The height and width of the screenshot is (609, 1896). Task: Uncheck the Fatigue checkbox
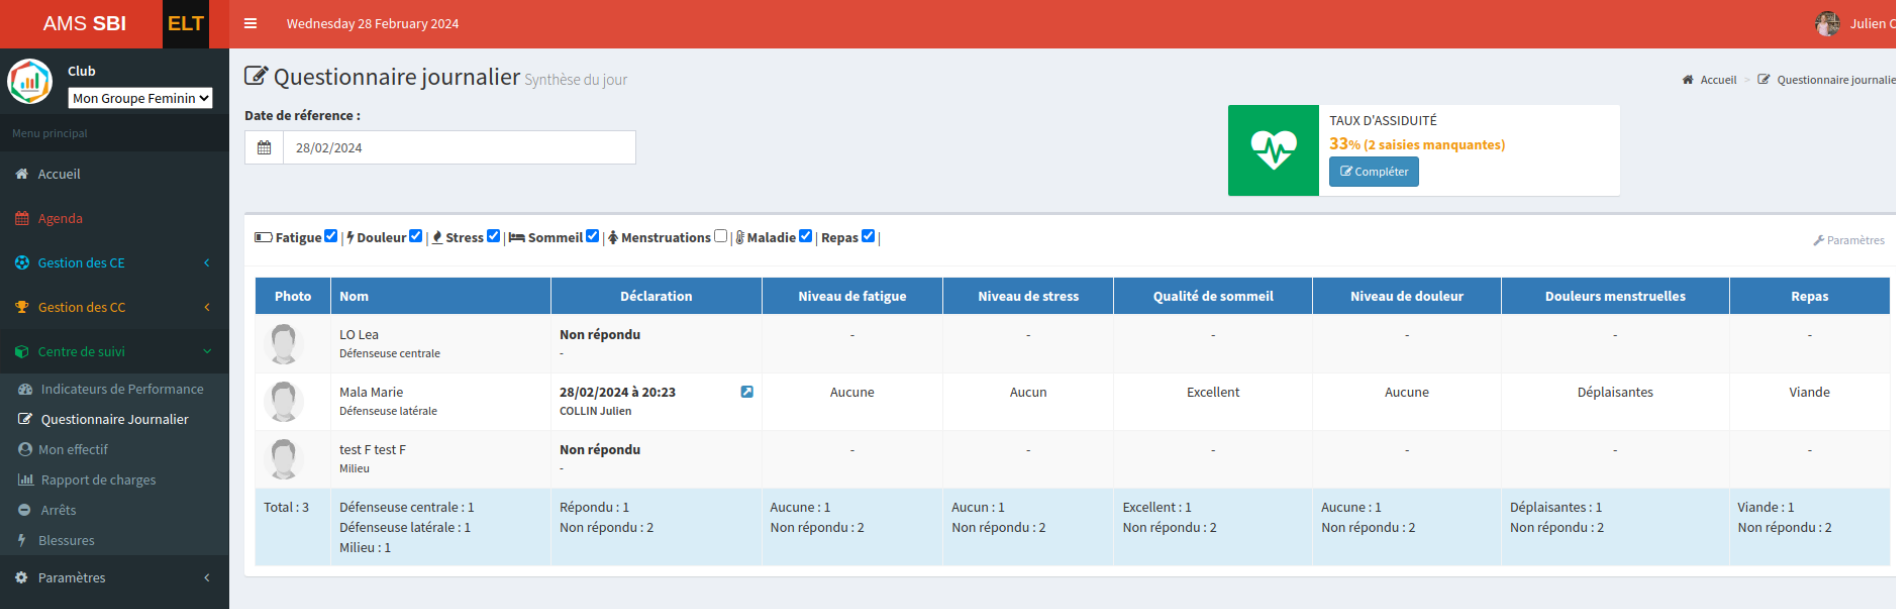331,236
